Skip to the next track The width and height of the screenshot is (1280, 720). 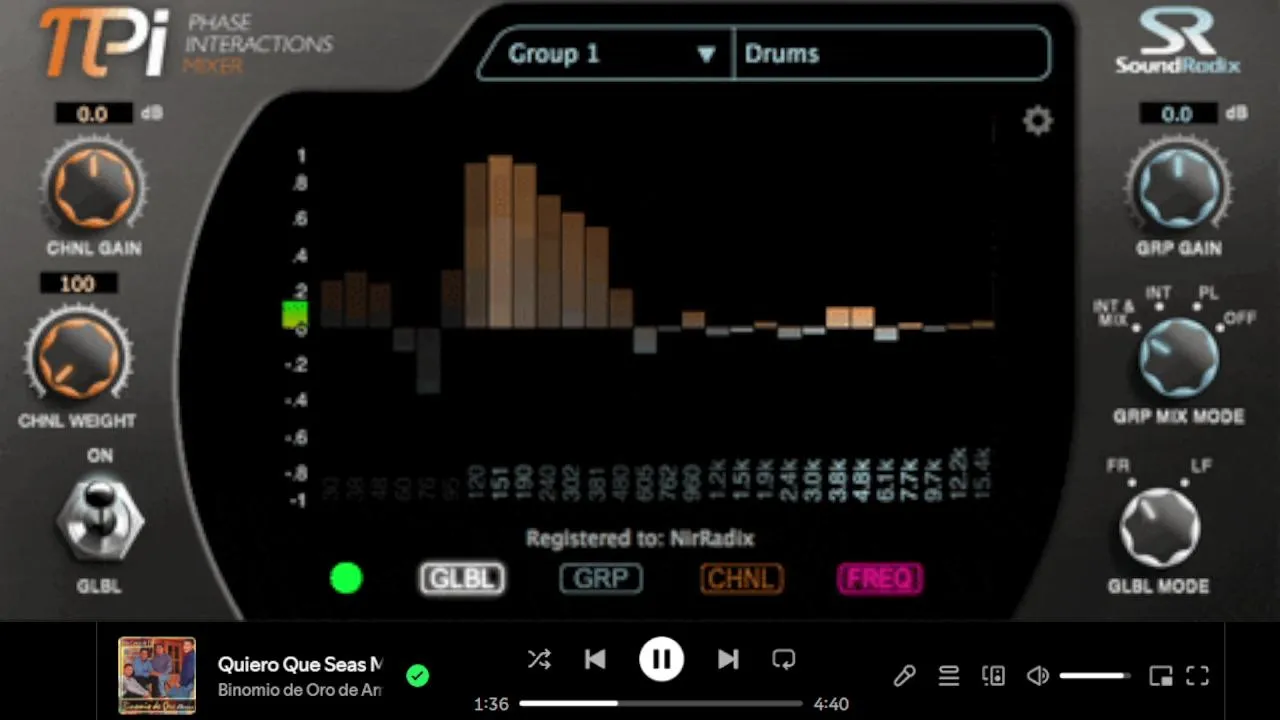(x=728, y=659)
